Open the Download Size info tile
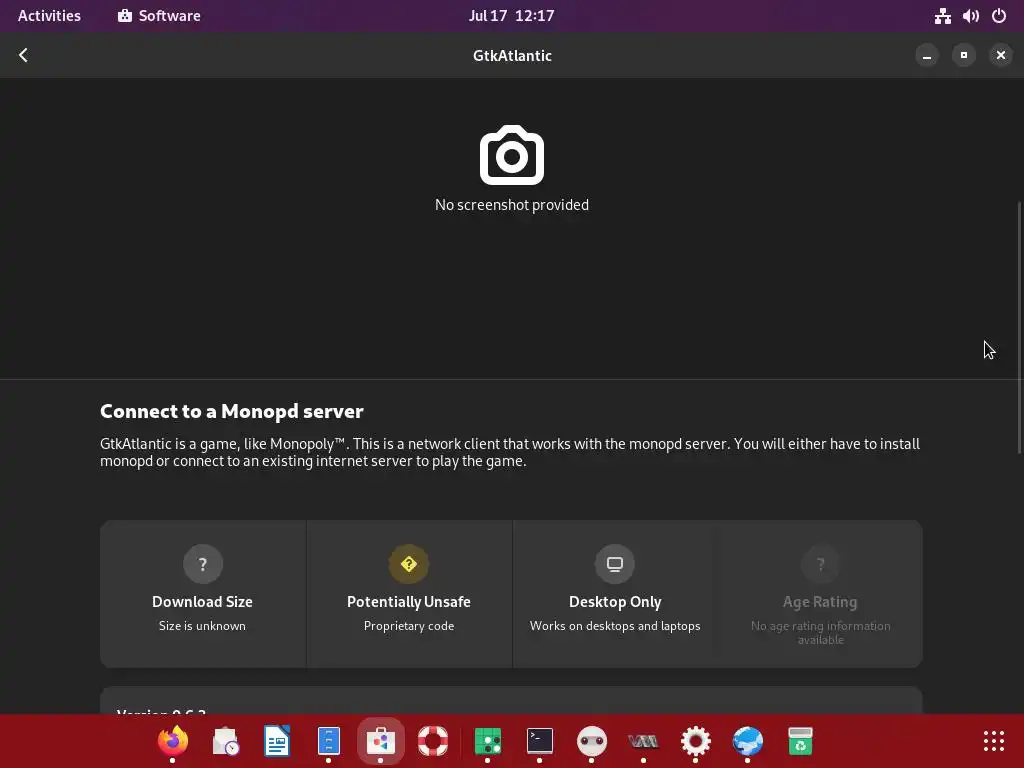This screenshot has height=768, width=1024. click(x=202, y=594)
